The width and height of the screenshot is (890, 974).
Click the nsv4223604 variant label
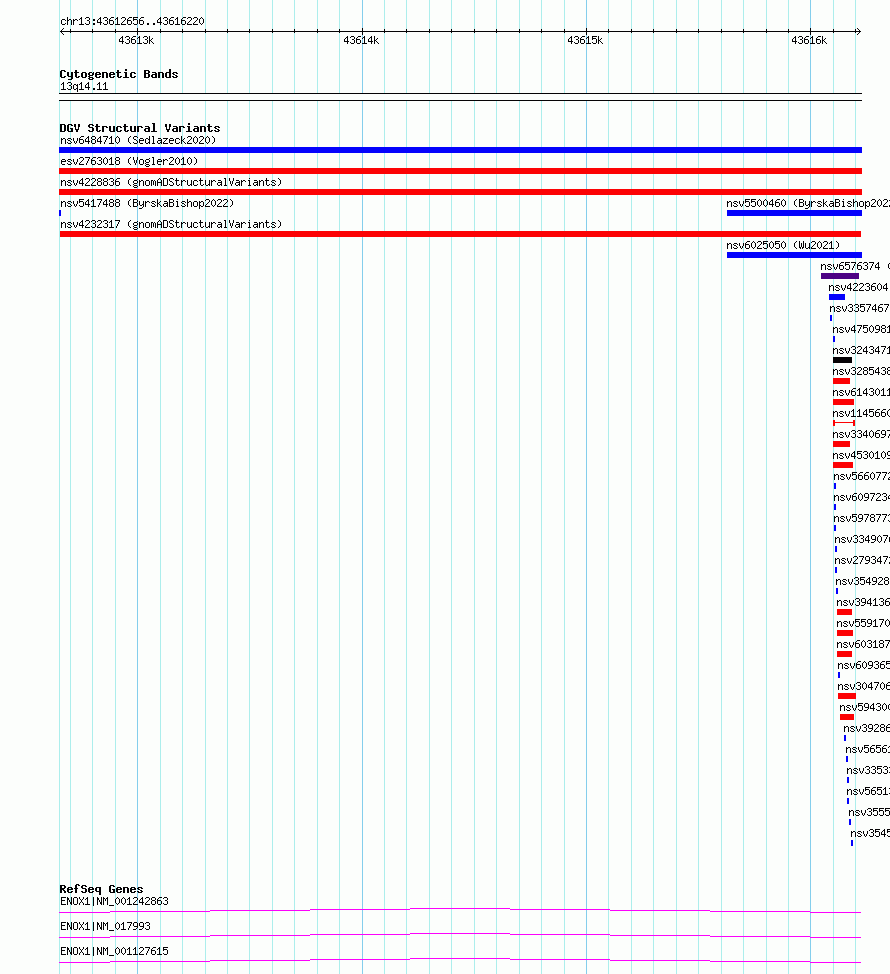[858, 288]
